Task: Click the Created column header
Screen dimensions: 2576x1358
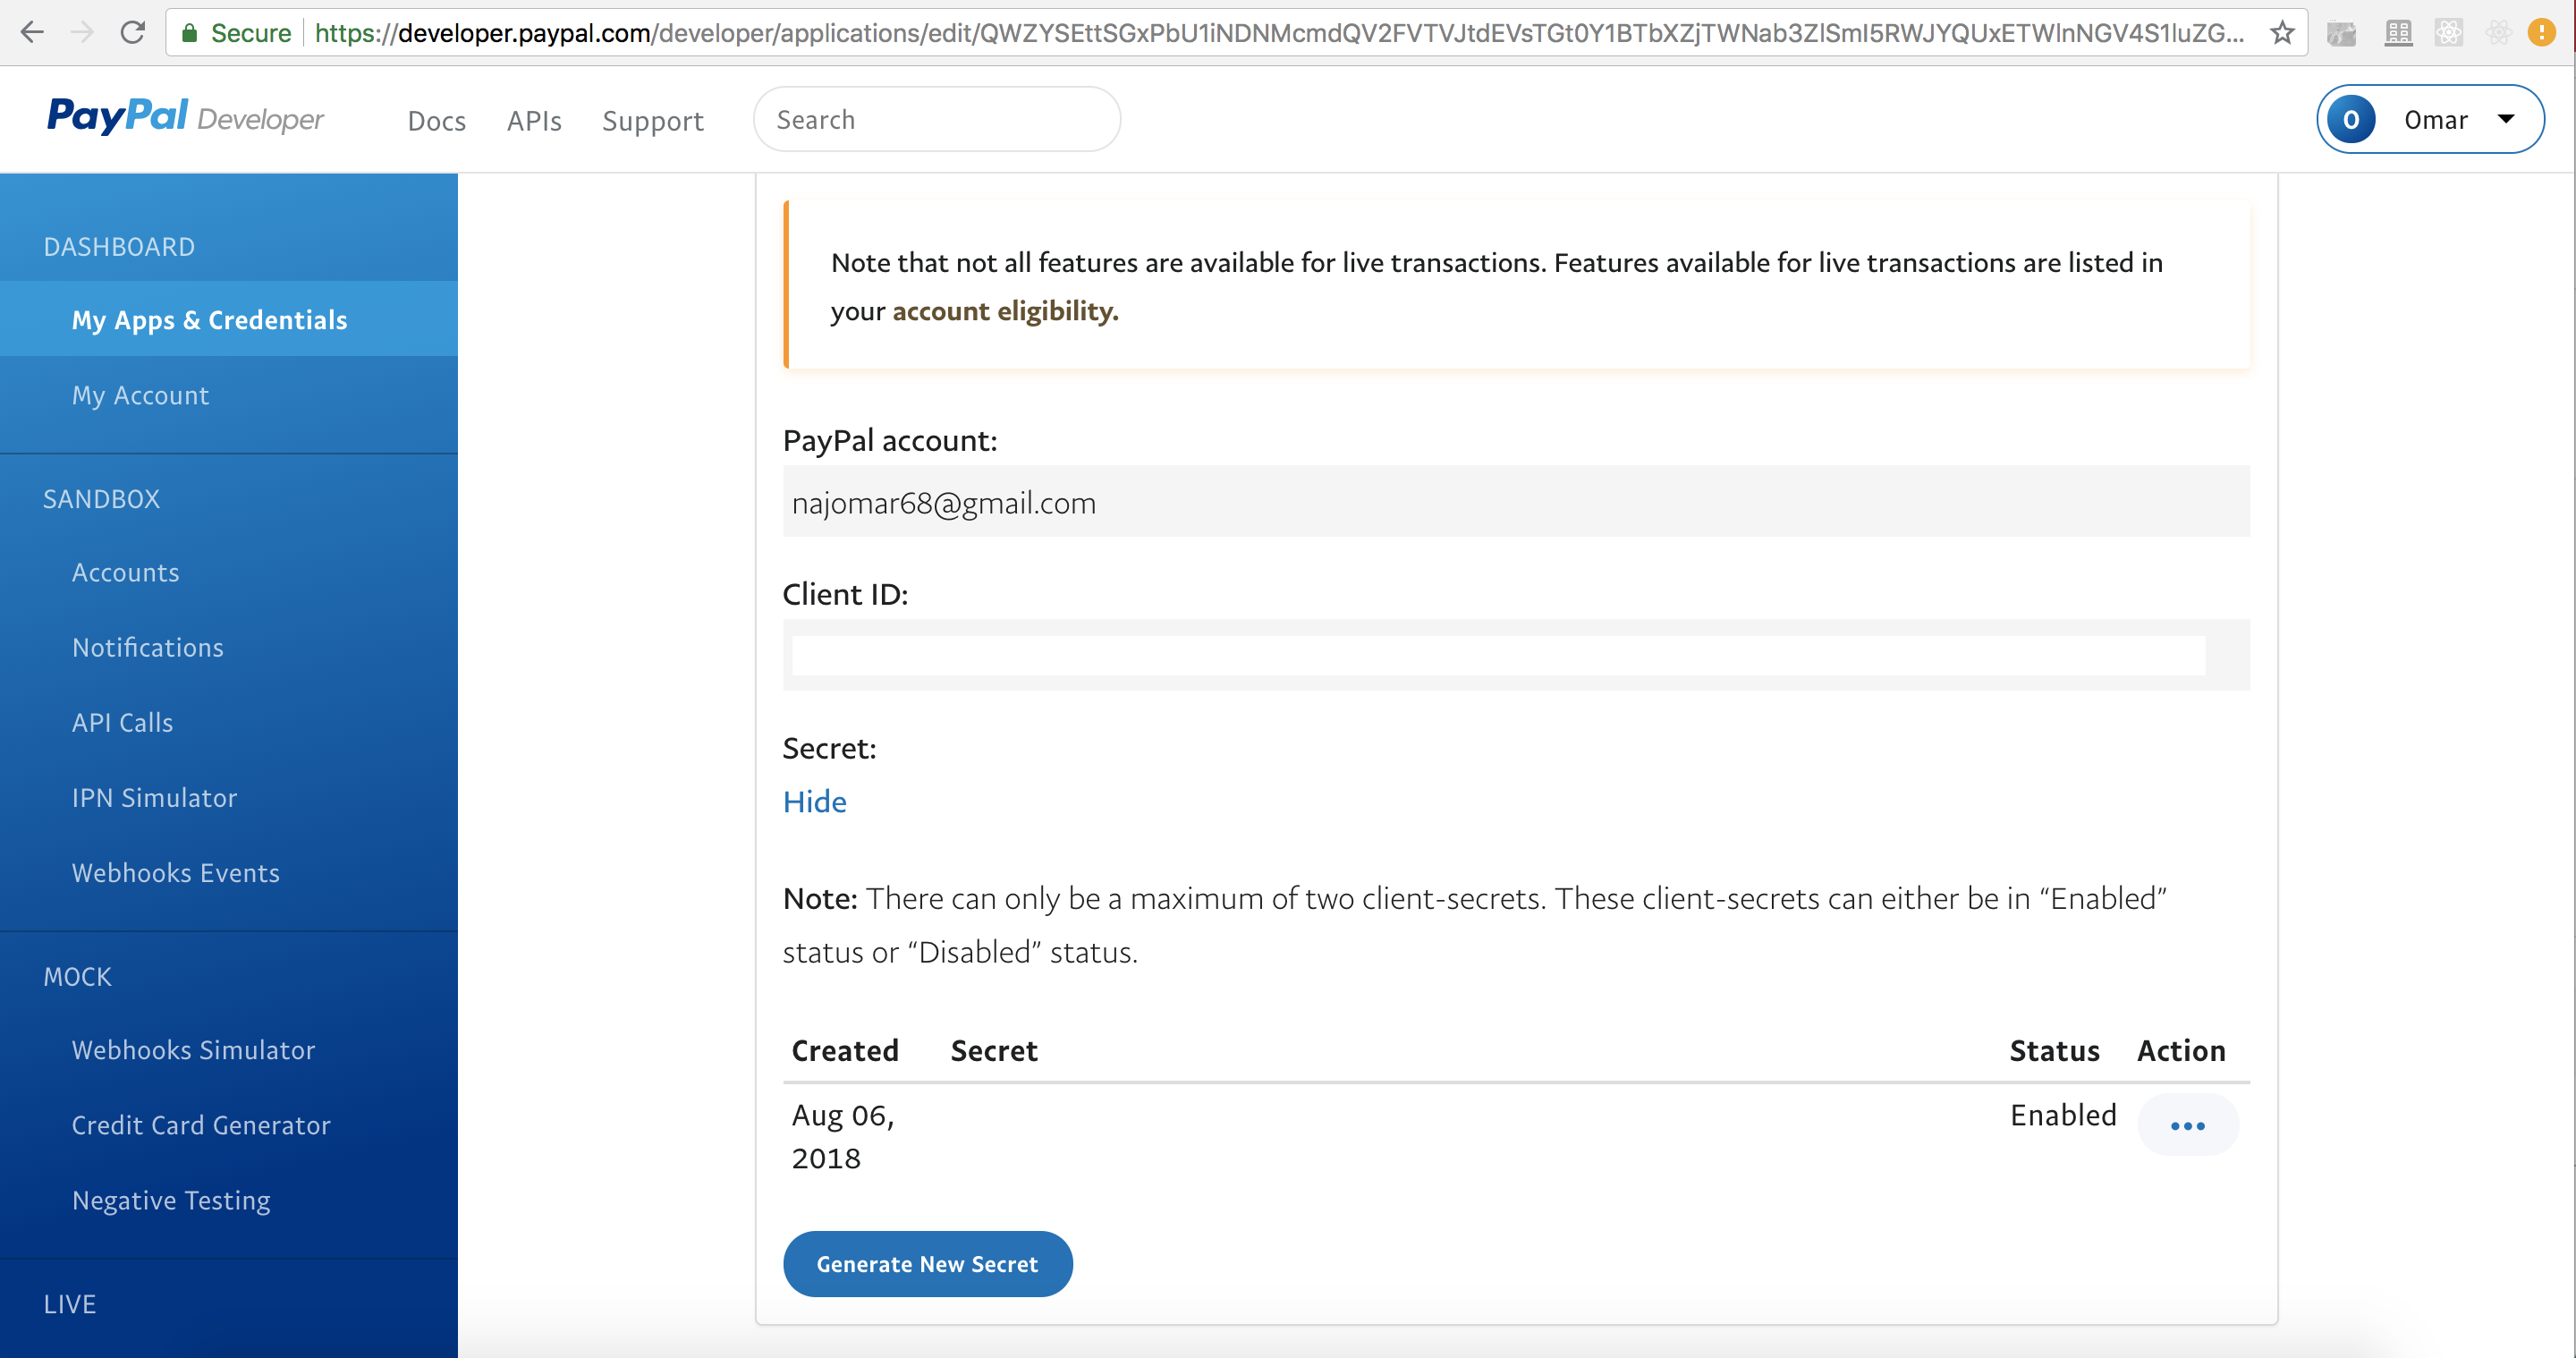Action: click(x=845, y=1050)
